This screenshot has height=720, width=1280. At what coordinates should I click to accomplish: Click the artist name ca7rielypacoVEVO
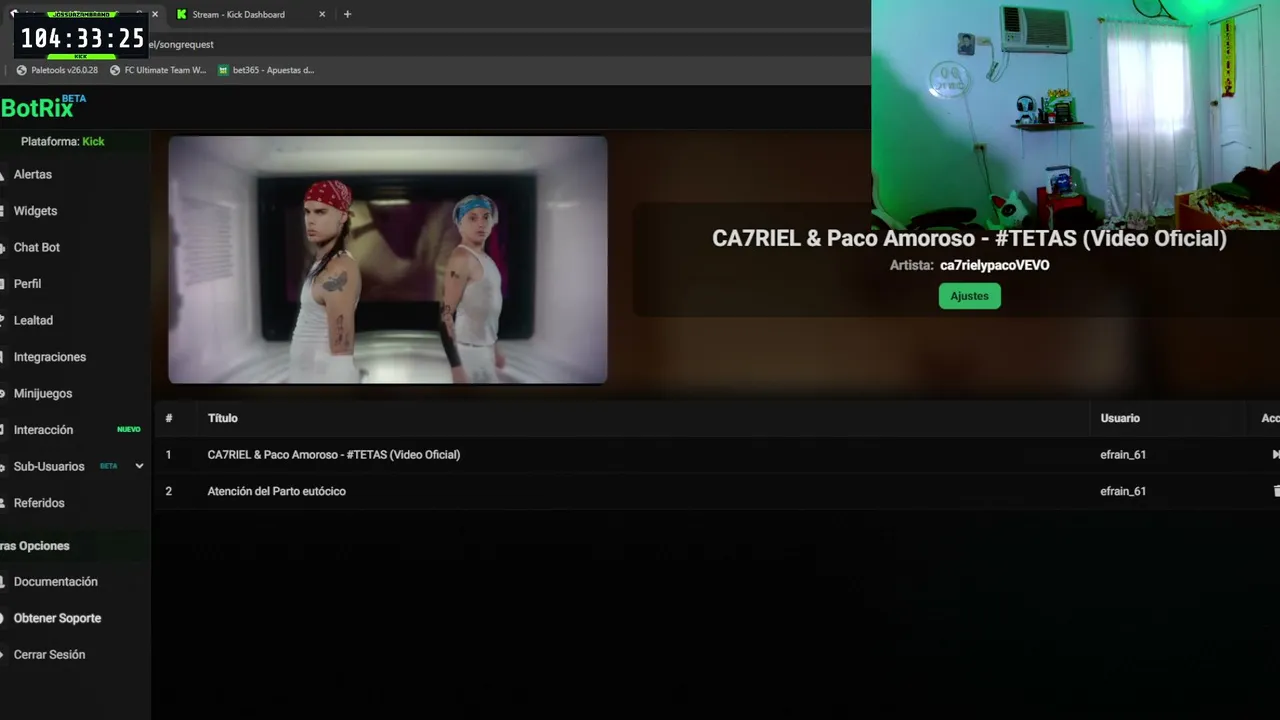[994, 266]
